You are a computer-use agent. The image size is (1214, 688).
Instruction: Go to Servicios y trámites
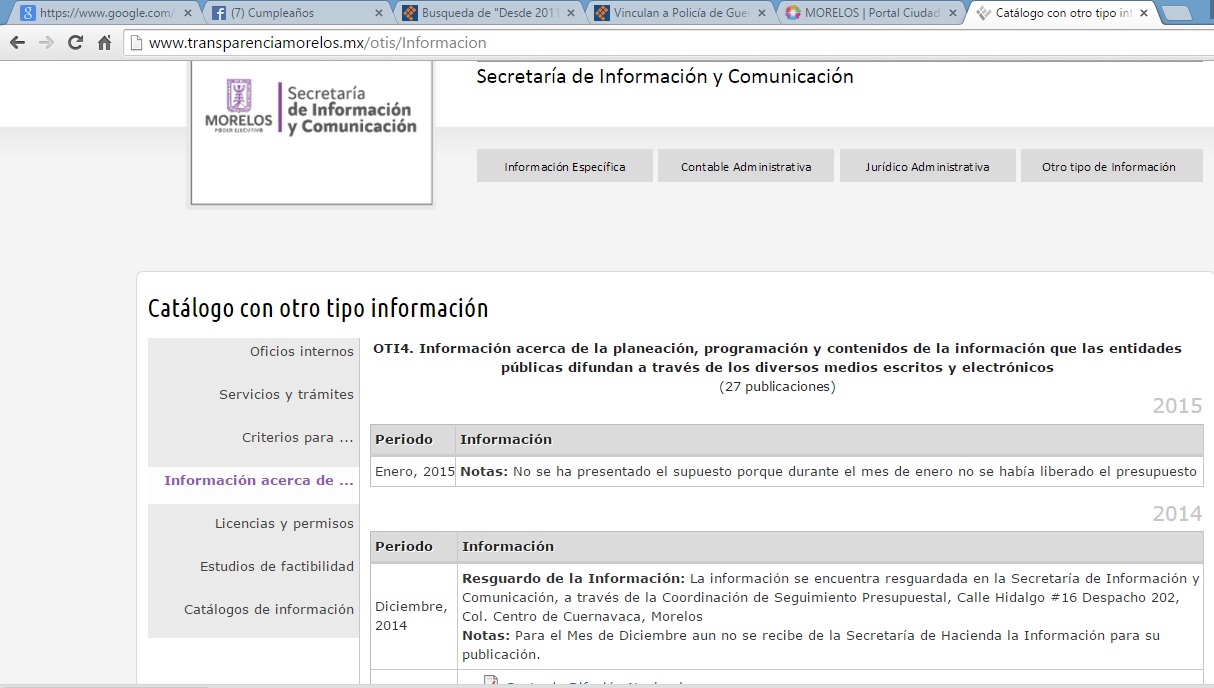286,395
